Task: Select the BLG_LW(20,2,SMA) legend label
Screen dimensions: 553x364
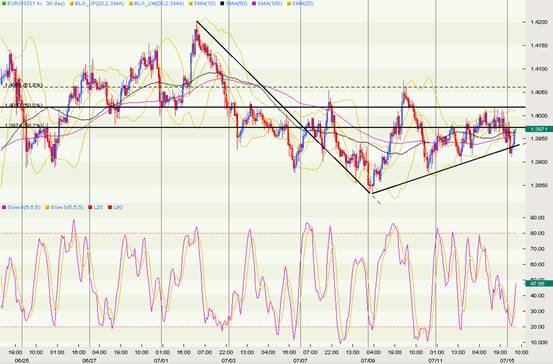Action: 159,4
